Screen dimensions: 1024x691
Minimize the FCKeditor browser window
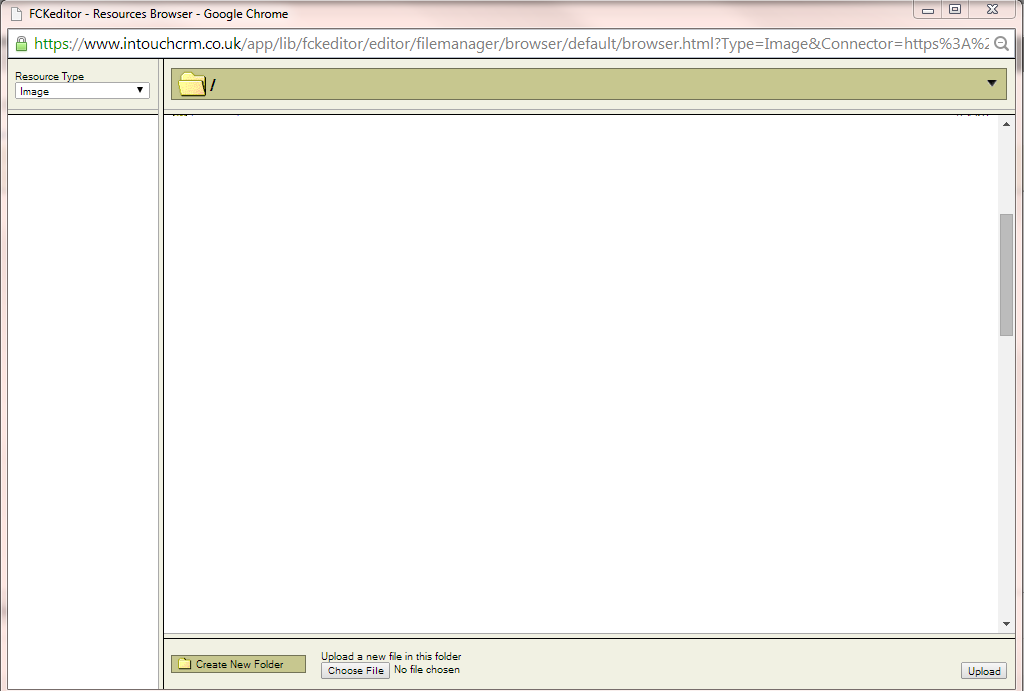[x=927, y=10]
